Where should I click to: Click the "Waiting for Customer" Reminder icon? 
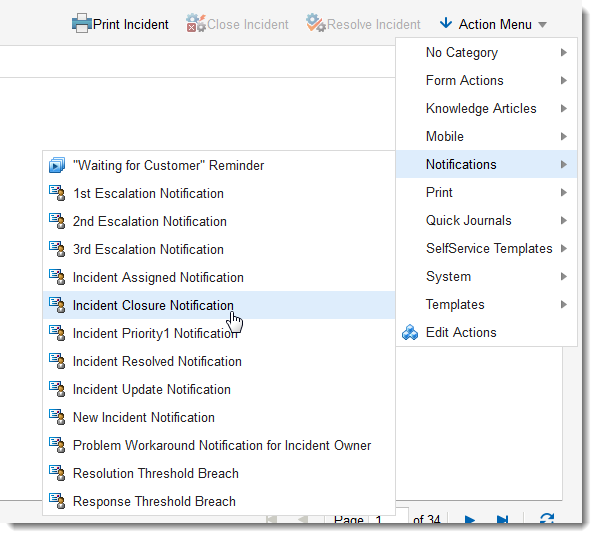(57, 165)
